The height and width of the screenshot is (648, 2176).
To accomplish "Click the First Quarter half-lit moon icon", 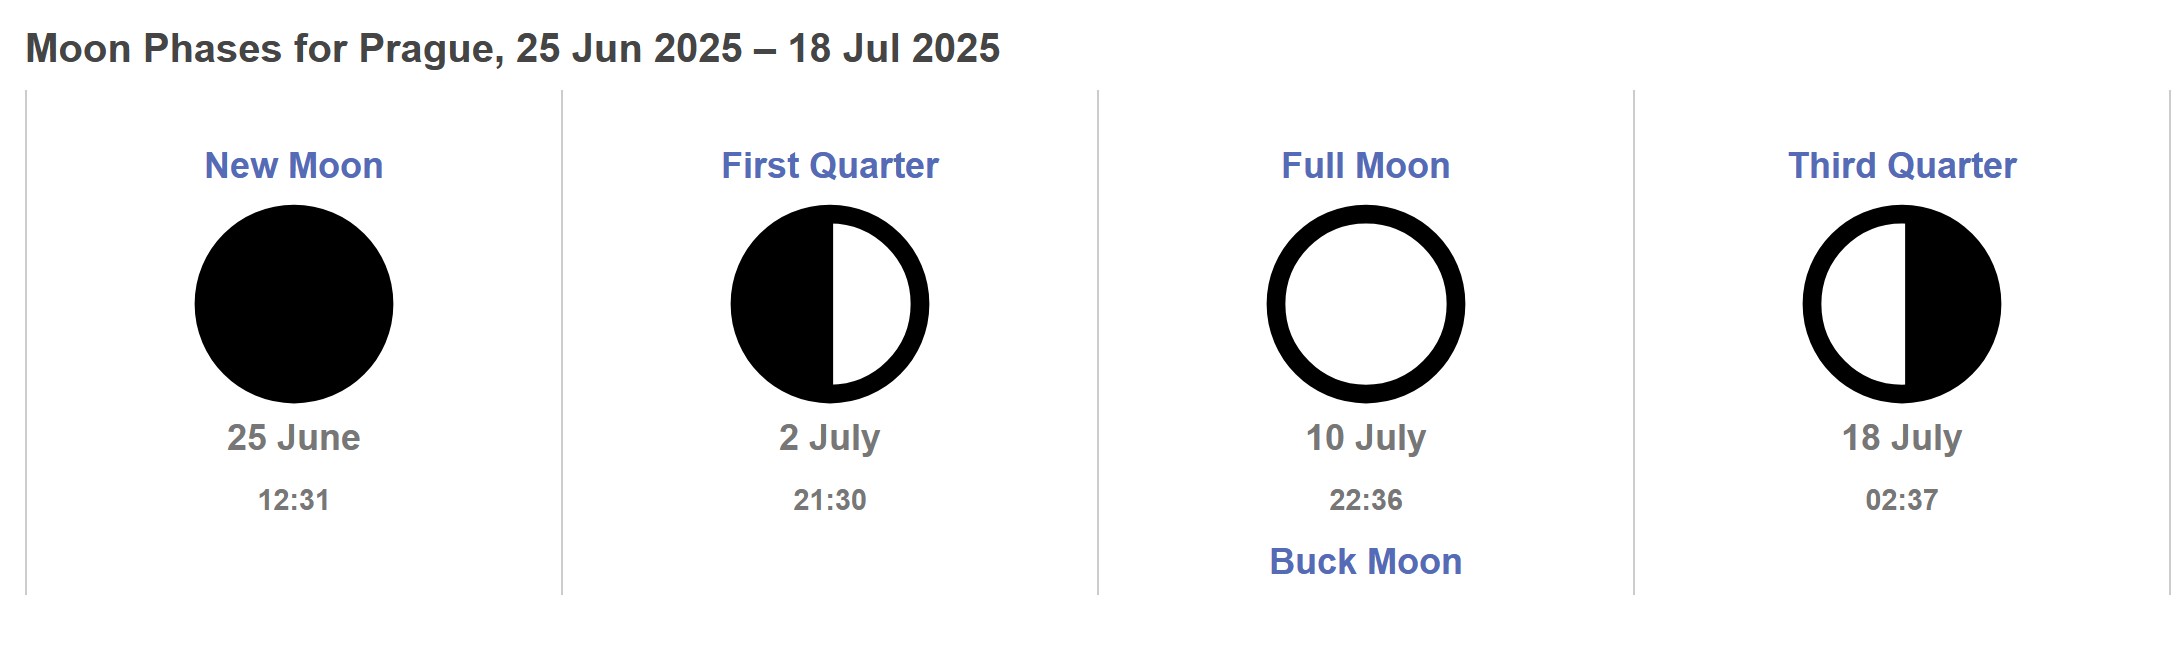I will pos(830,304).
